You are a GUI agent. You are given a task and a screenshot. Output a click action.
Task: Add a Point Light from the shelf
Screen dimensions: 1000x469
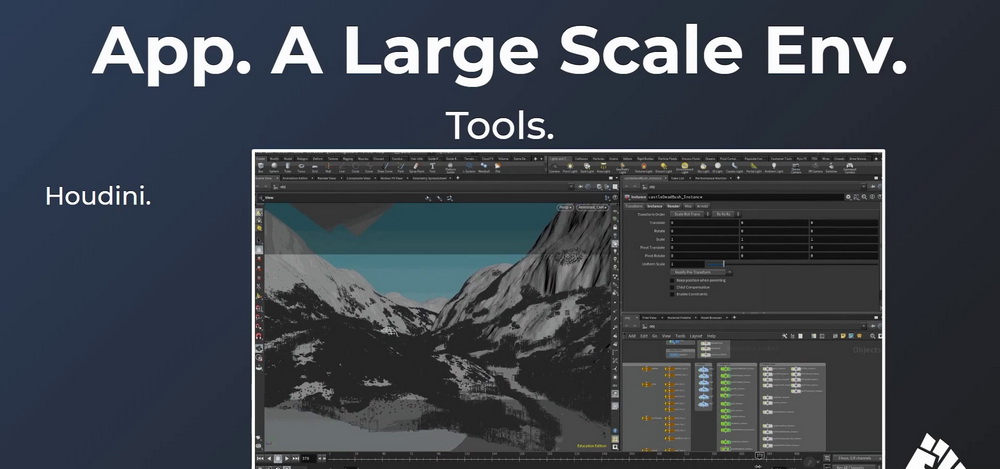[x=570, y=168]
